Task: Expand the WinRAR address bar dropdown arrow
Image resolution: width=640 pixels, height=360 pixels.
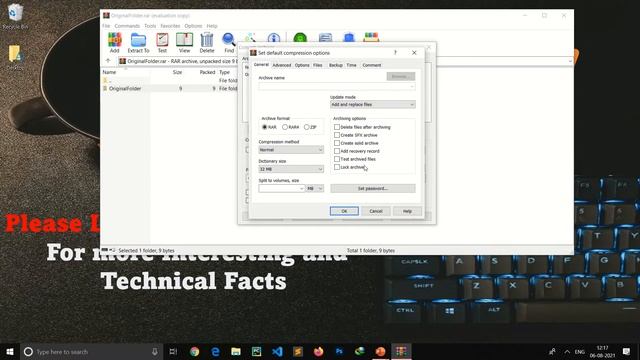Action: pyautogui.click(x=570, y=61)
